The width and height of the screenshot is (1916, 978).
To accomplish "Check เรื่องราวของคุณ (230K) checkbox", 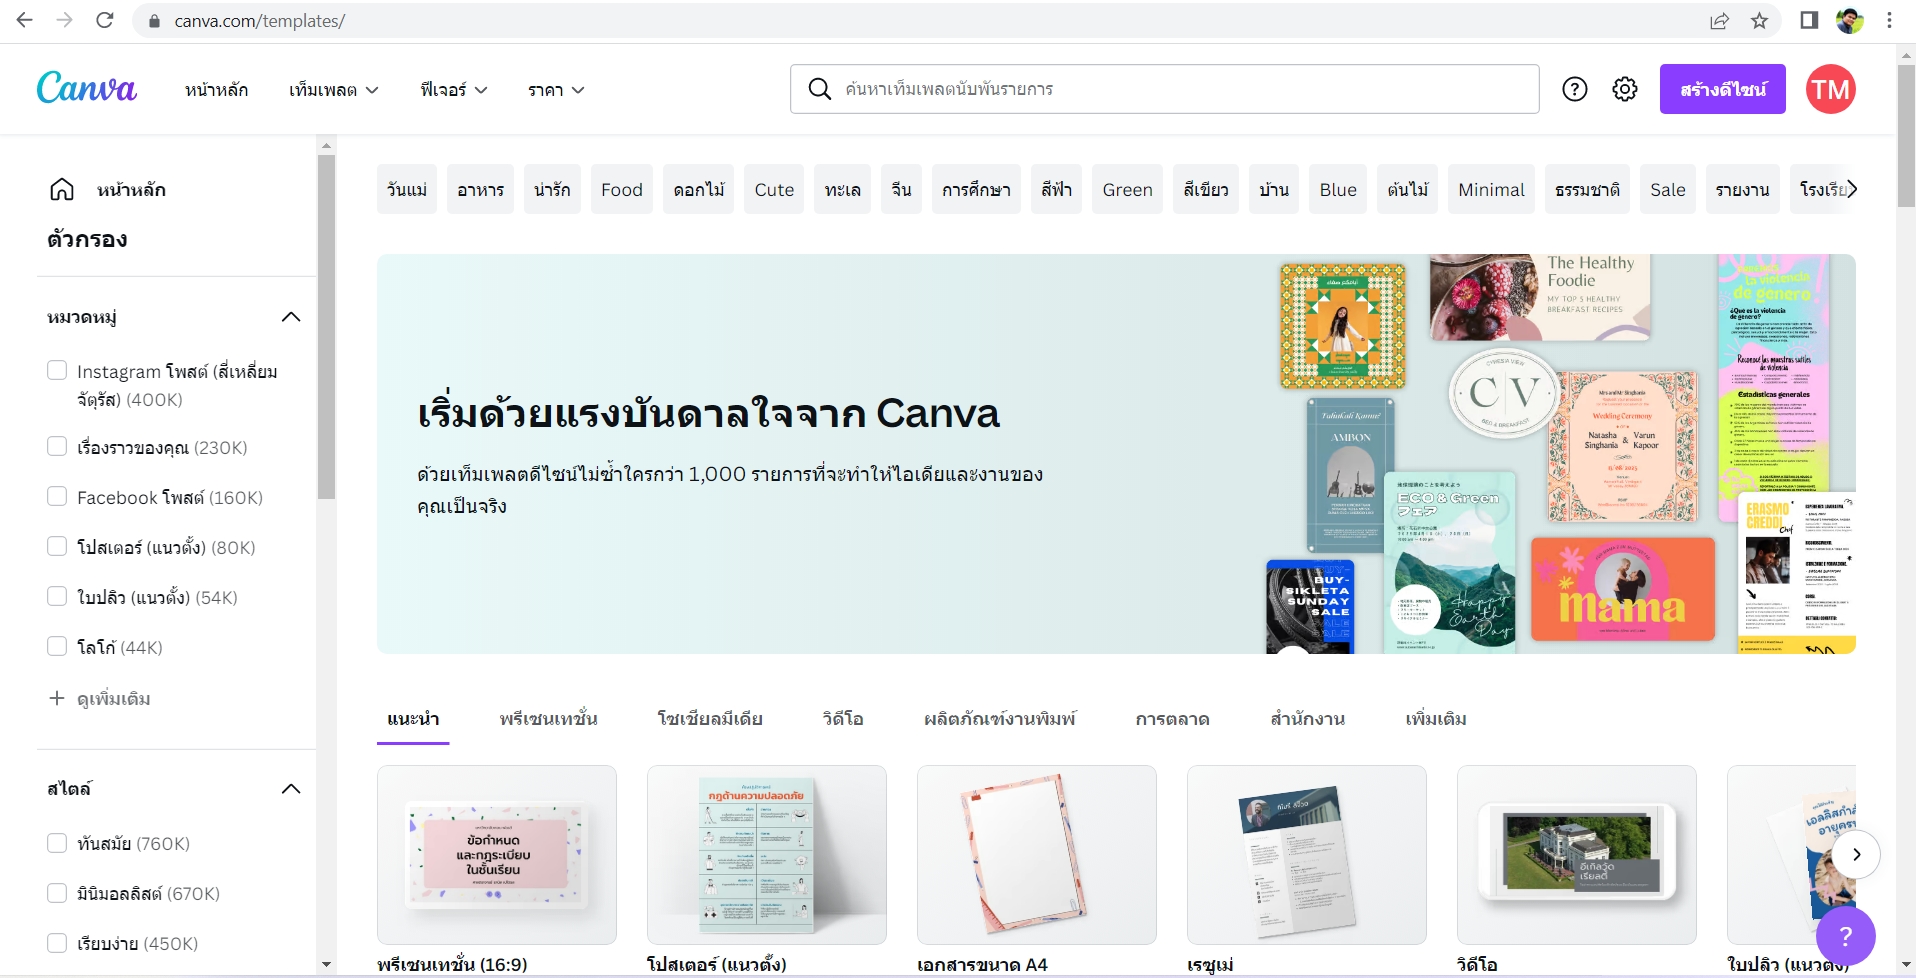I will point(57,446).
